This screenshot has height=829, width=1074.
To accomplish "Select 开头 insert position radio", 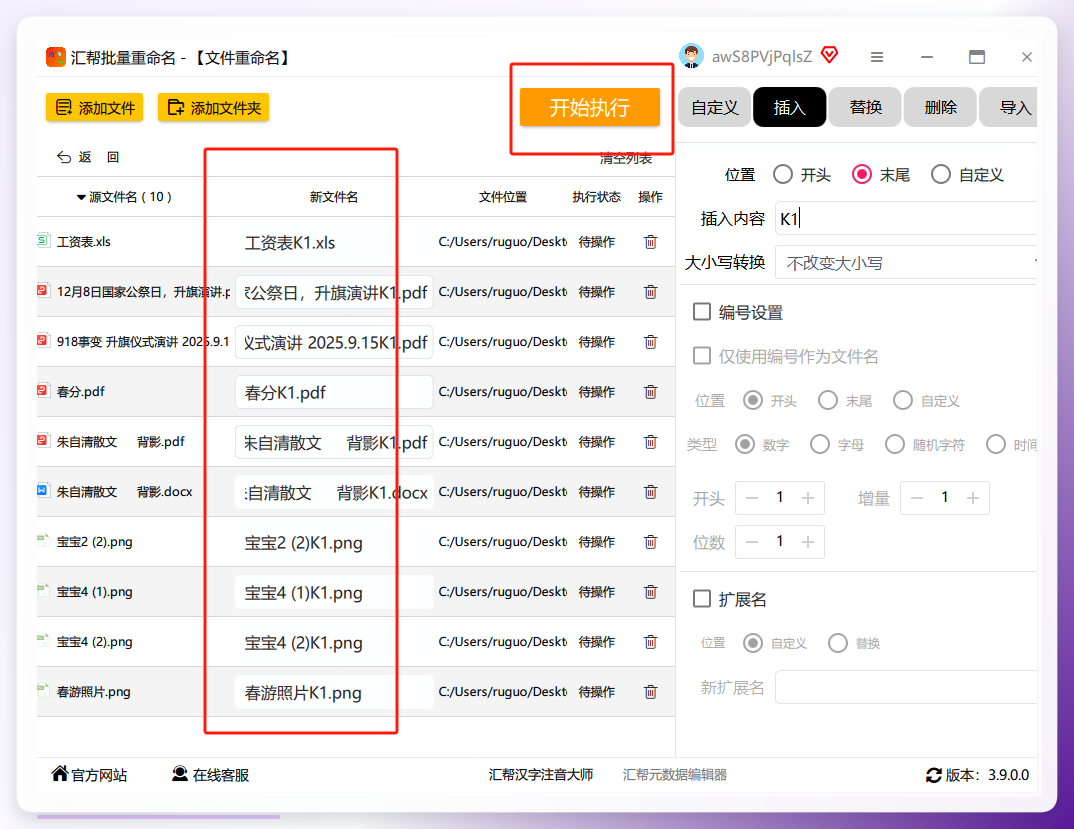I will (x=783, y=175).
